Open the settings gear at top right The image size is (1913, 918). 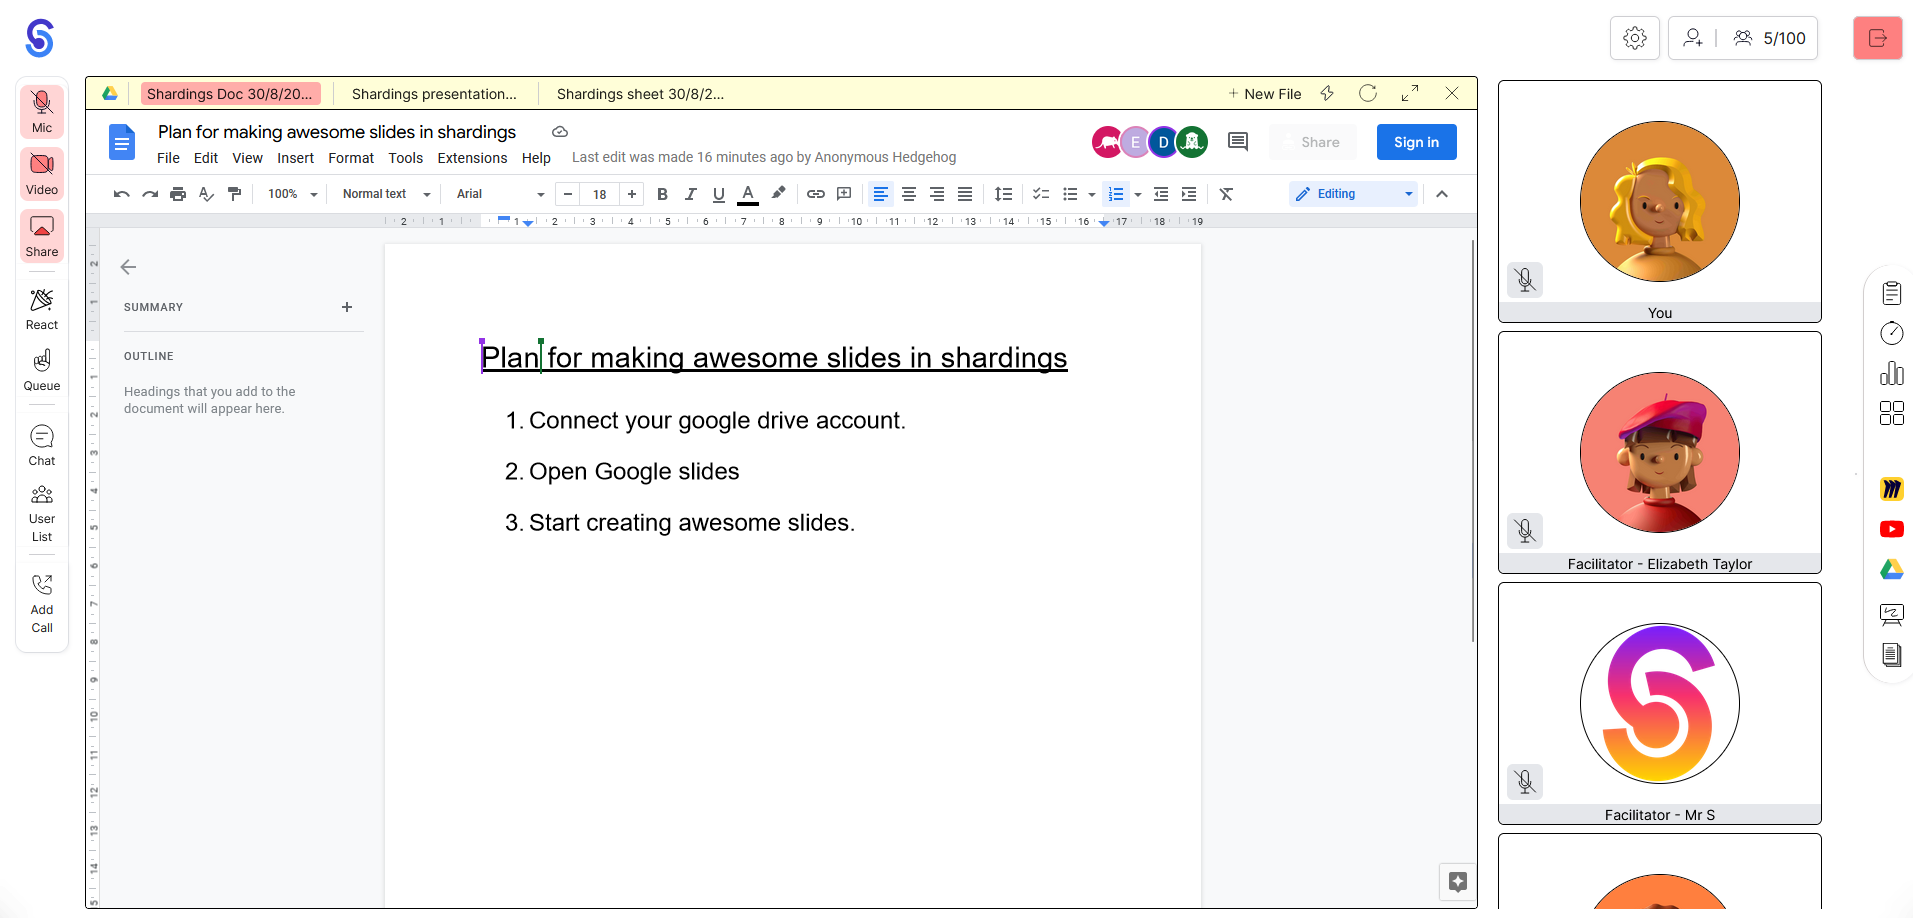(1635, 38)
